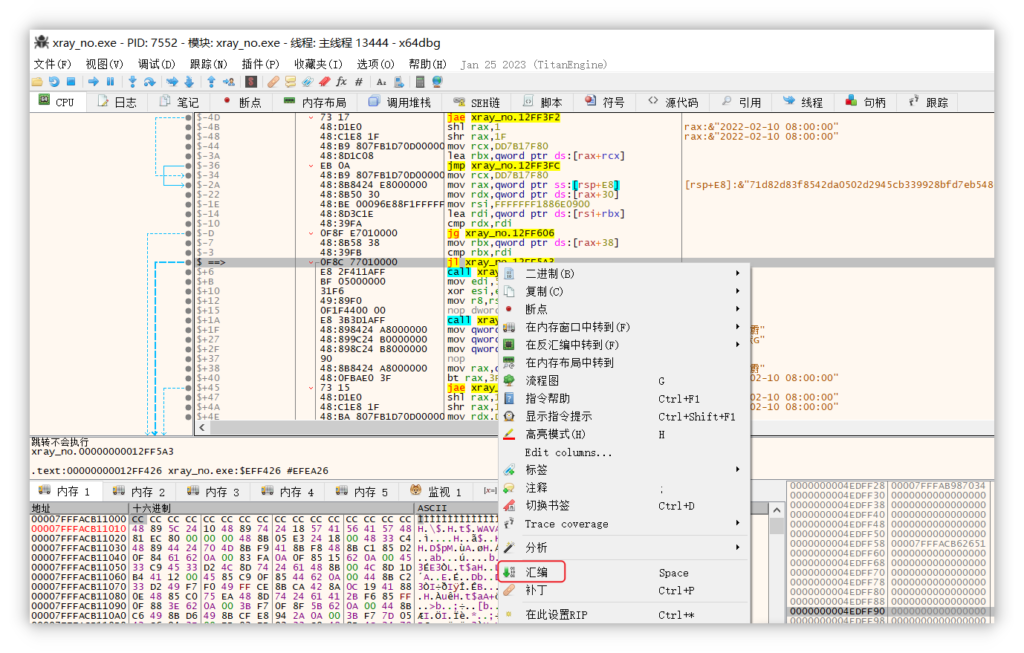Expand the 断点 context submenu
Viewport: 1024px width, 653px height.
click(625, 309)
